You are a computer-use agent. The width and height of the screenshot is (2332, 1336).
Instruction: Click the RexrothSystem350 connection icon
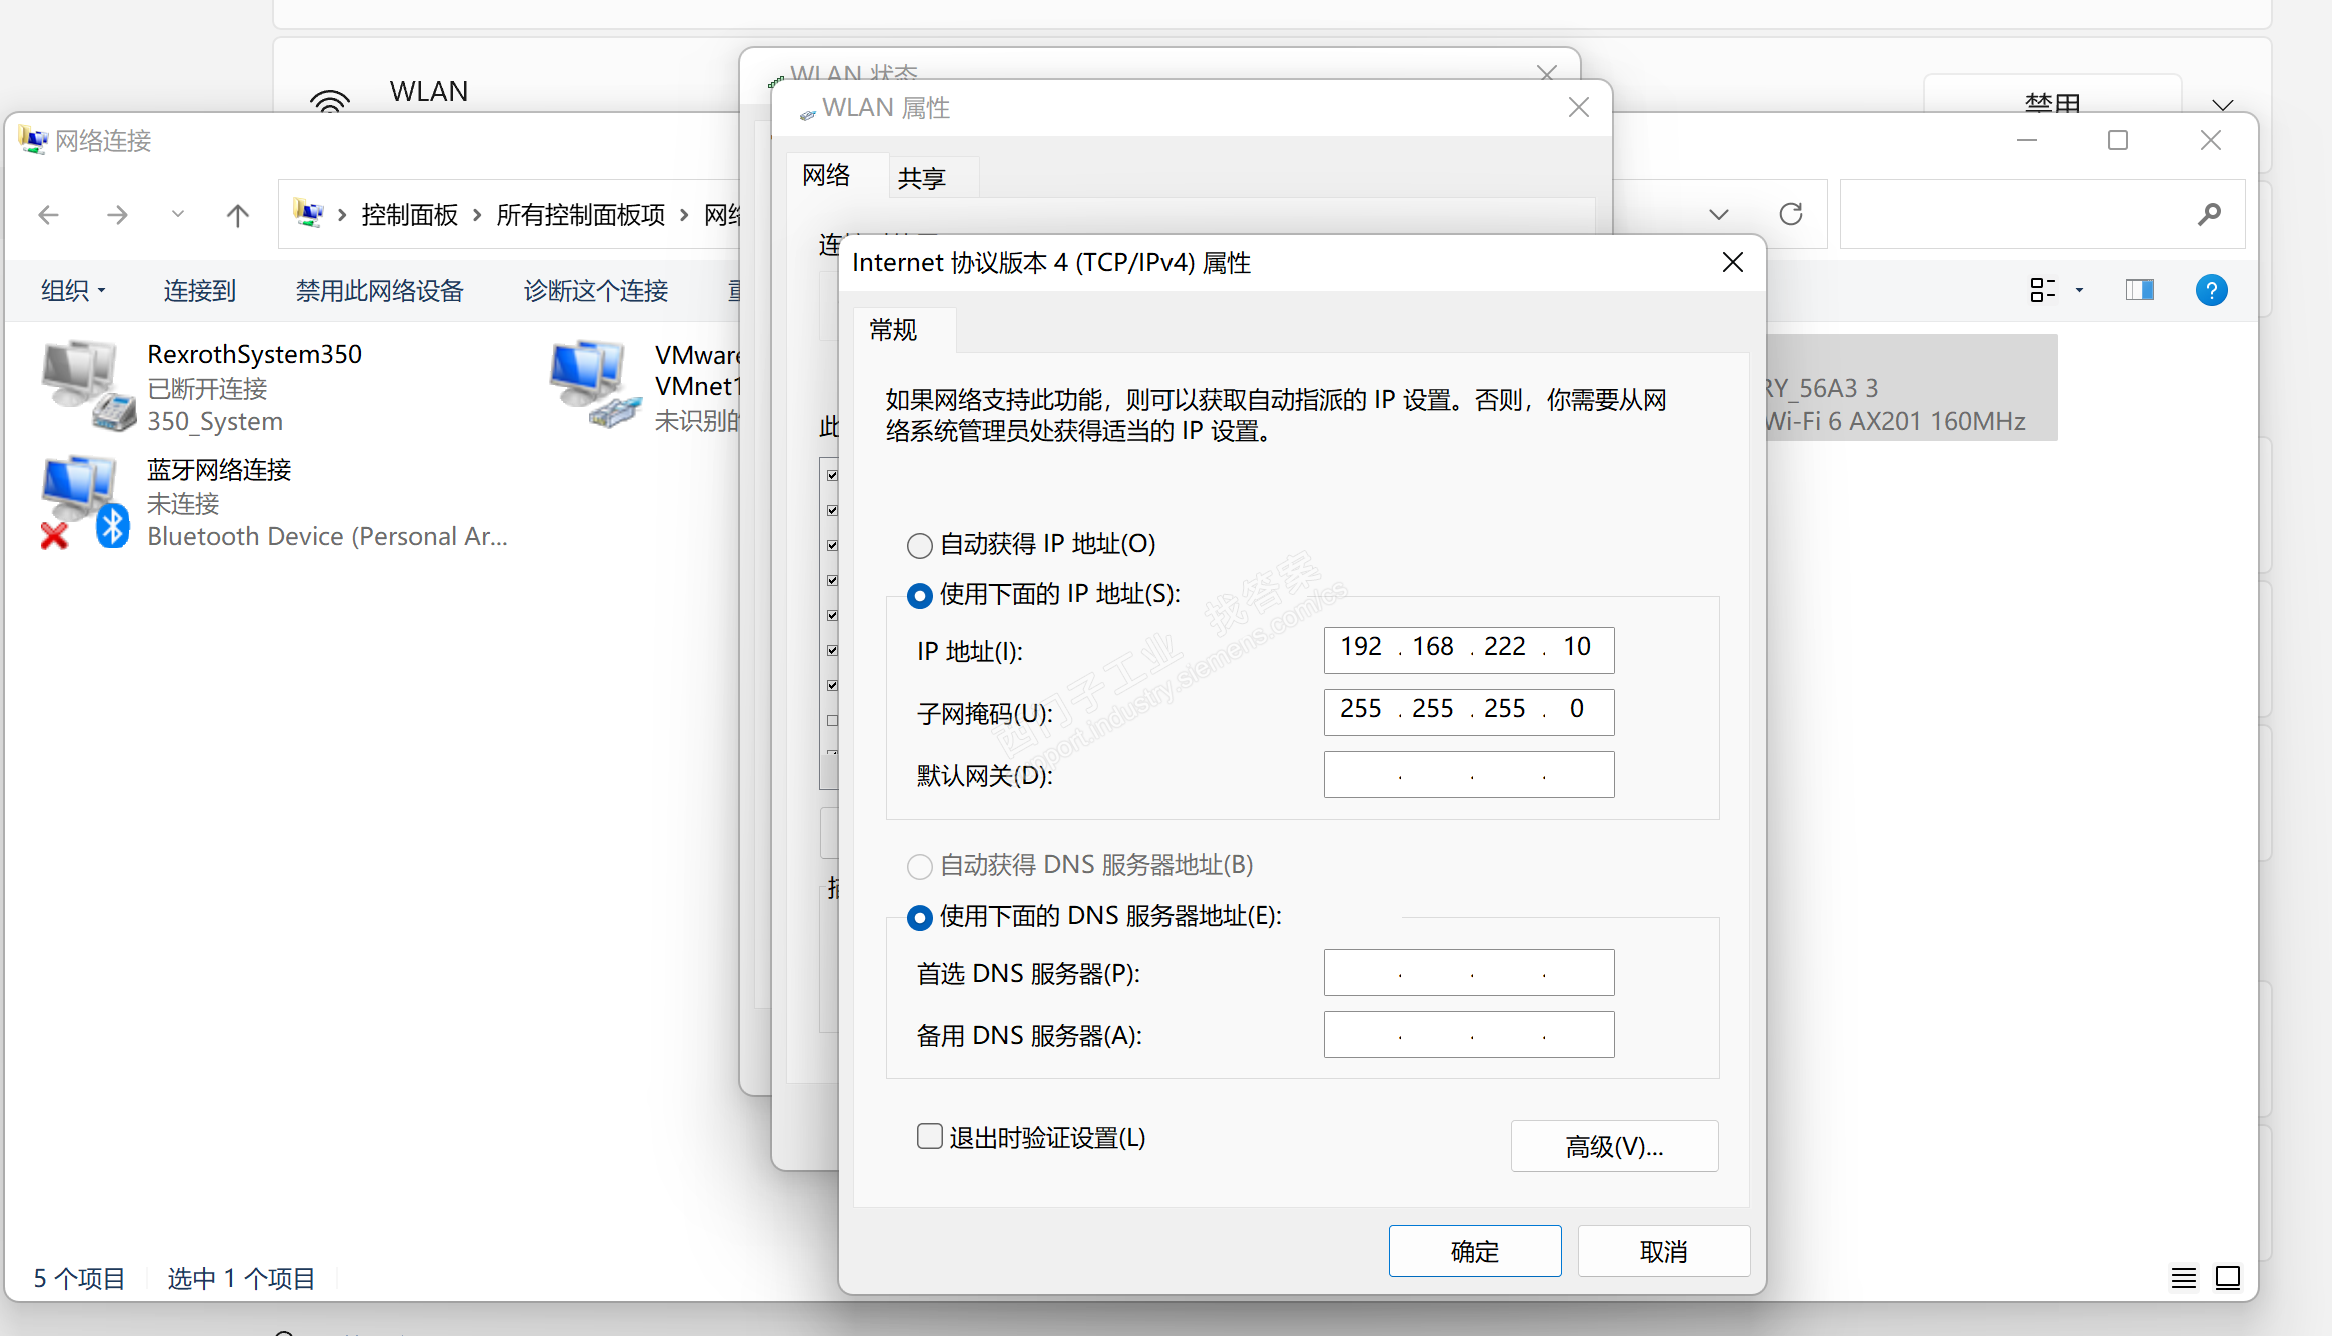pyautogui.click(x=88, y=385)
